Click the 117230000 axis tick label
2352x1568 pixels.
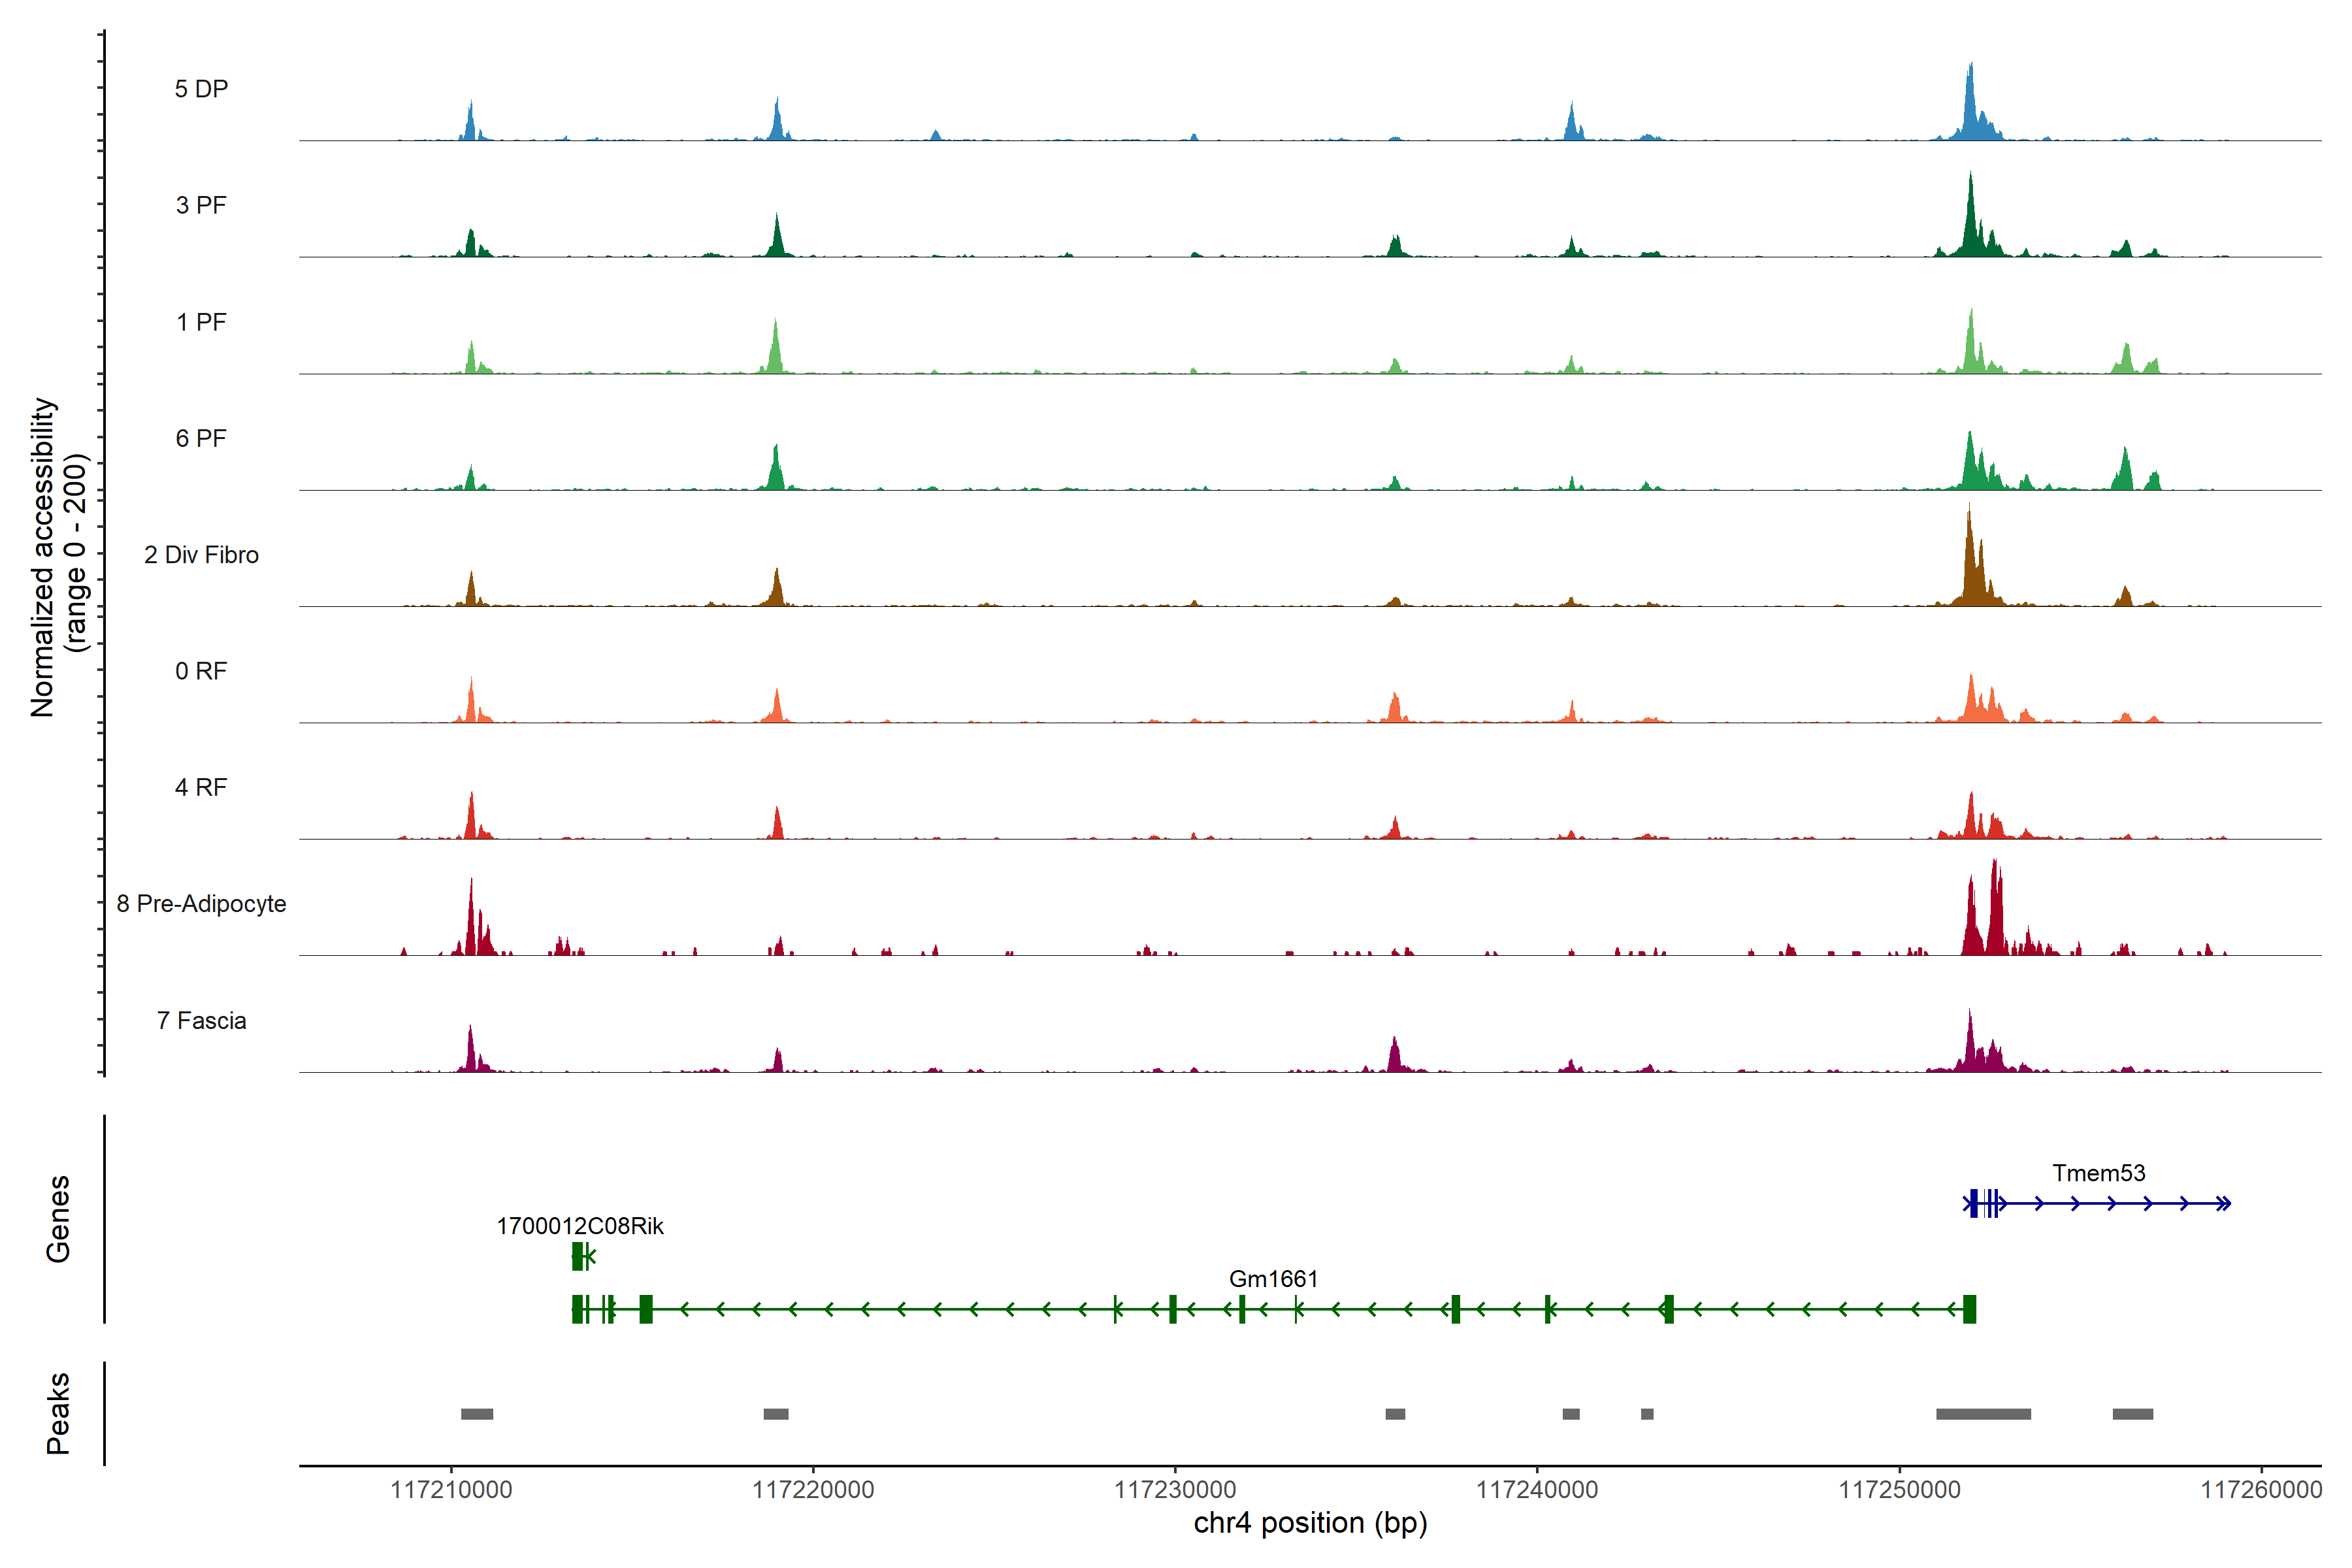1175,1490
